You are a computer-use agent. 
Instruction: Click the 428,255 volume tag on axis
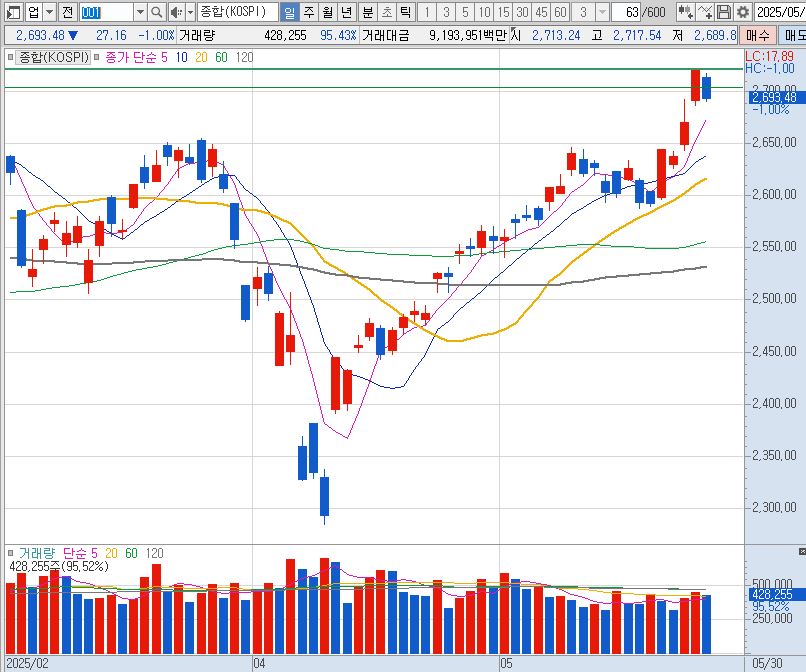tap(777, 594)
